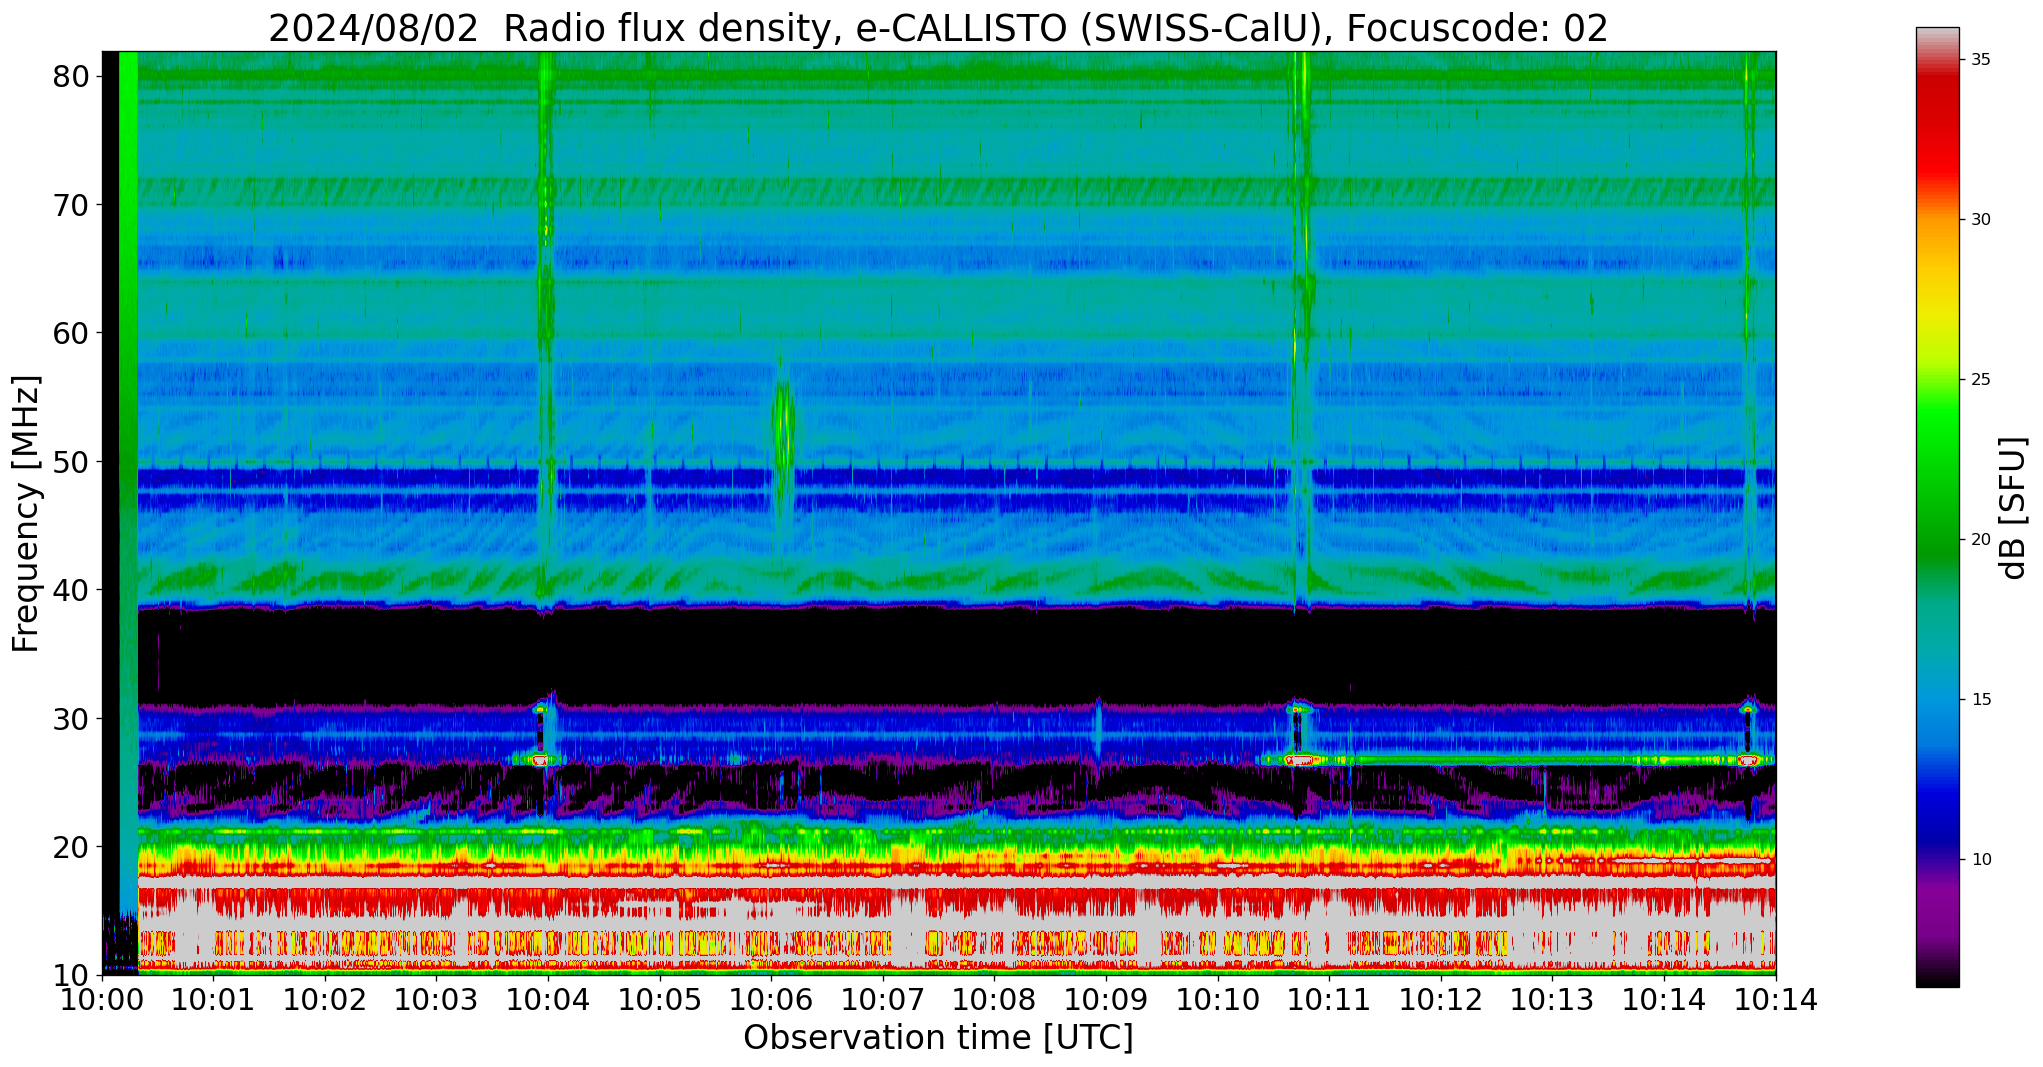Click the 10:00 time tick label
Screen dimensions: 2043x1067
(x=102, y=999)
